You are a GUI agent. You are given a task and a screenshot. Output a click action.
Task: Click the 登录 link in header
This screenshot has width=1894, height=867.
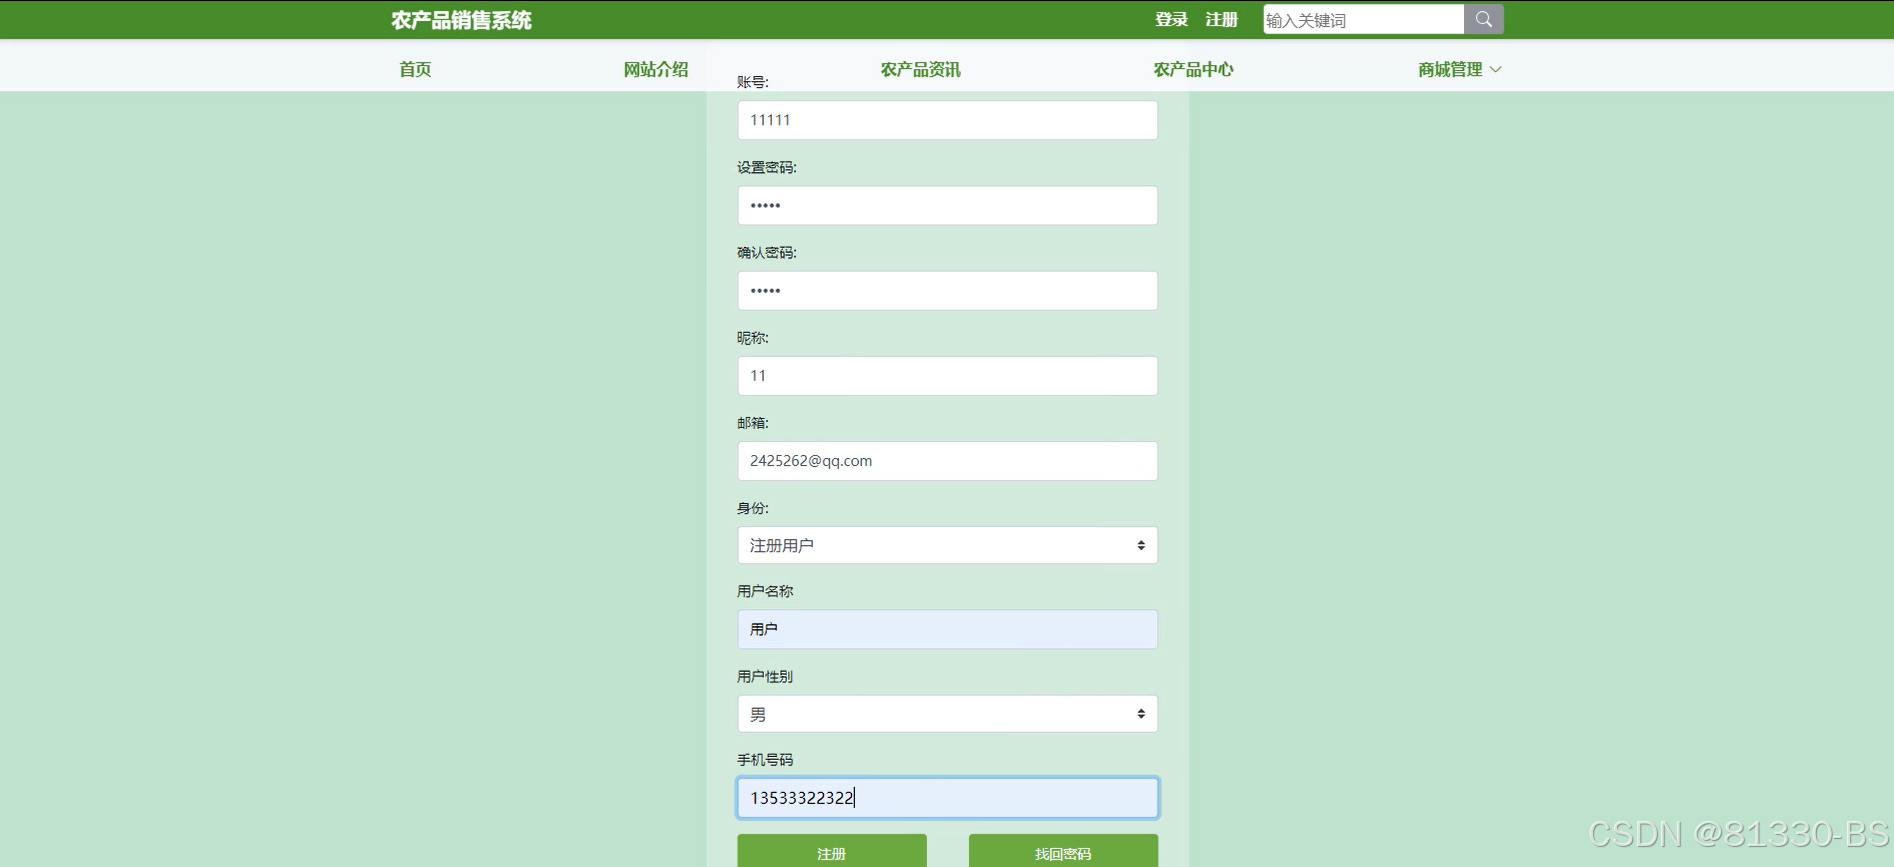coord(1171,19)
